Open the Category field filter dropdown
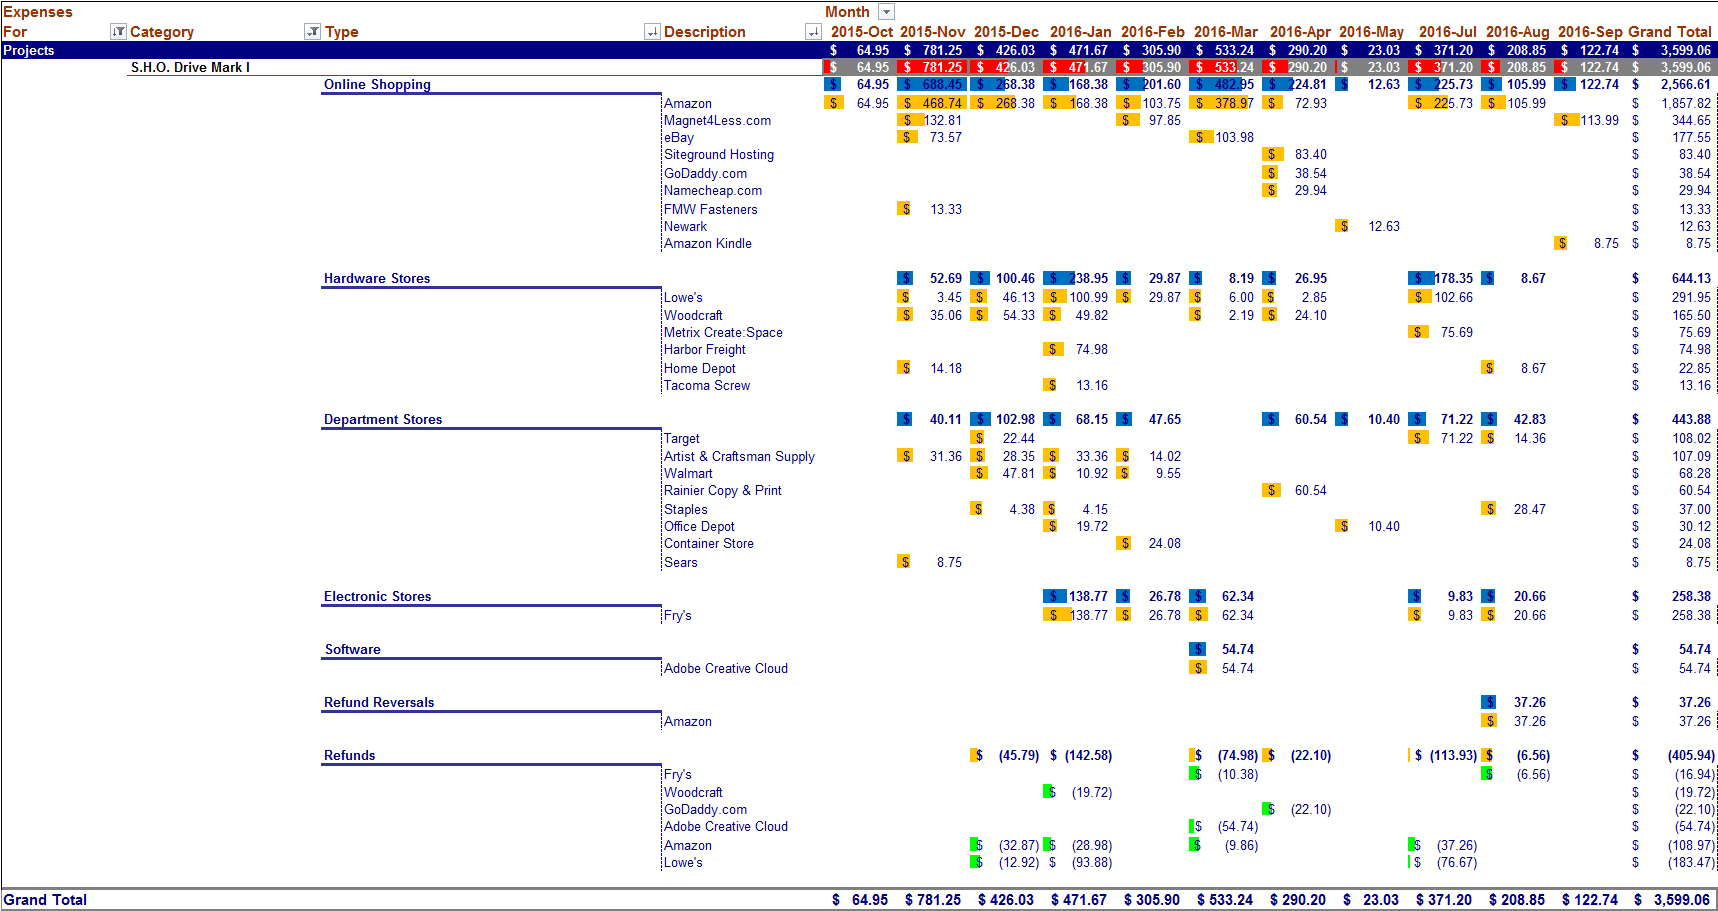Screen dimensions: 1718x911 pos(312,32)
